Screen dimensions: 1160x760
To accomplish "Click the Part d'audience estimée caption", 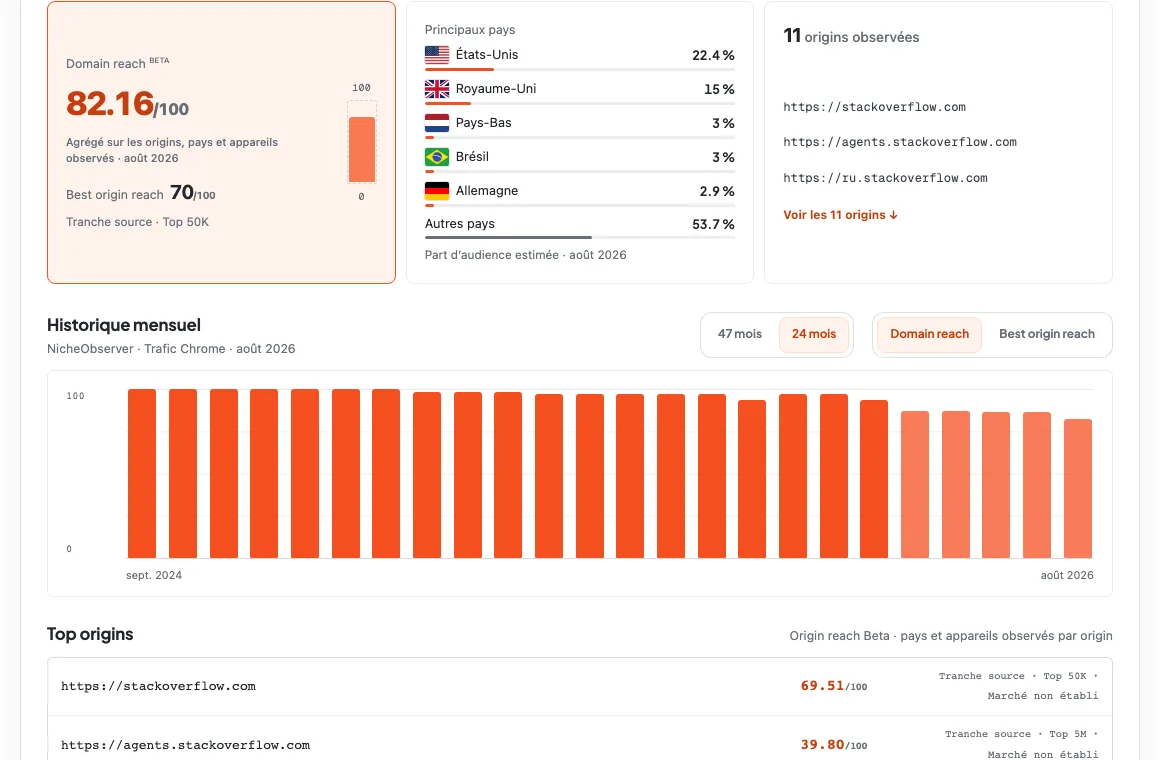I will (x=525, y=255).
